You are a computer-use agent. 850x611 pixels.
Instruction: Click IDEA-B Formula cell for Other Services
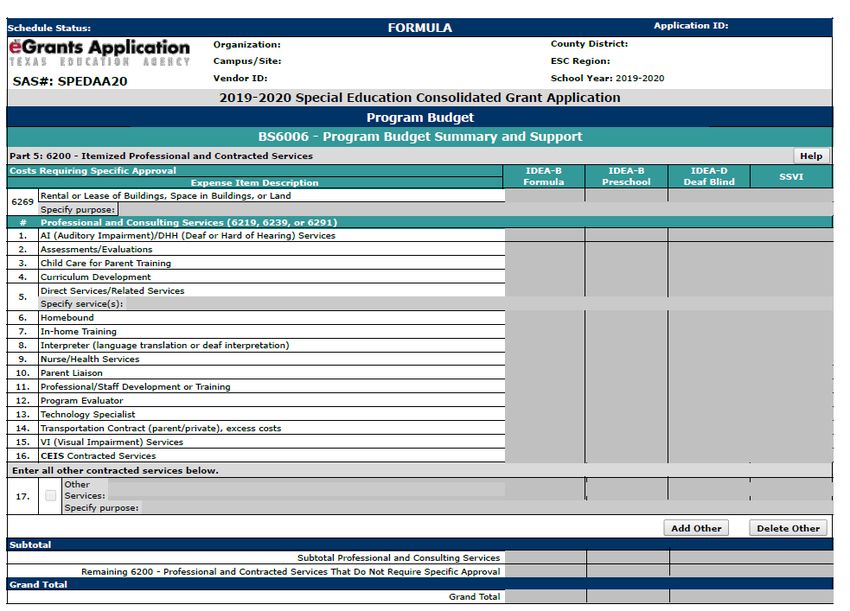point(545,490)
